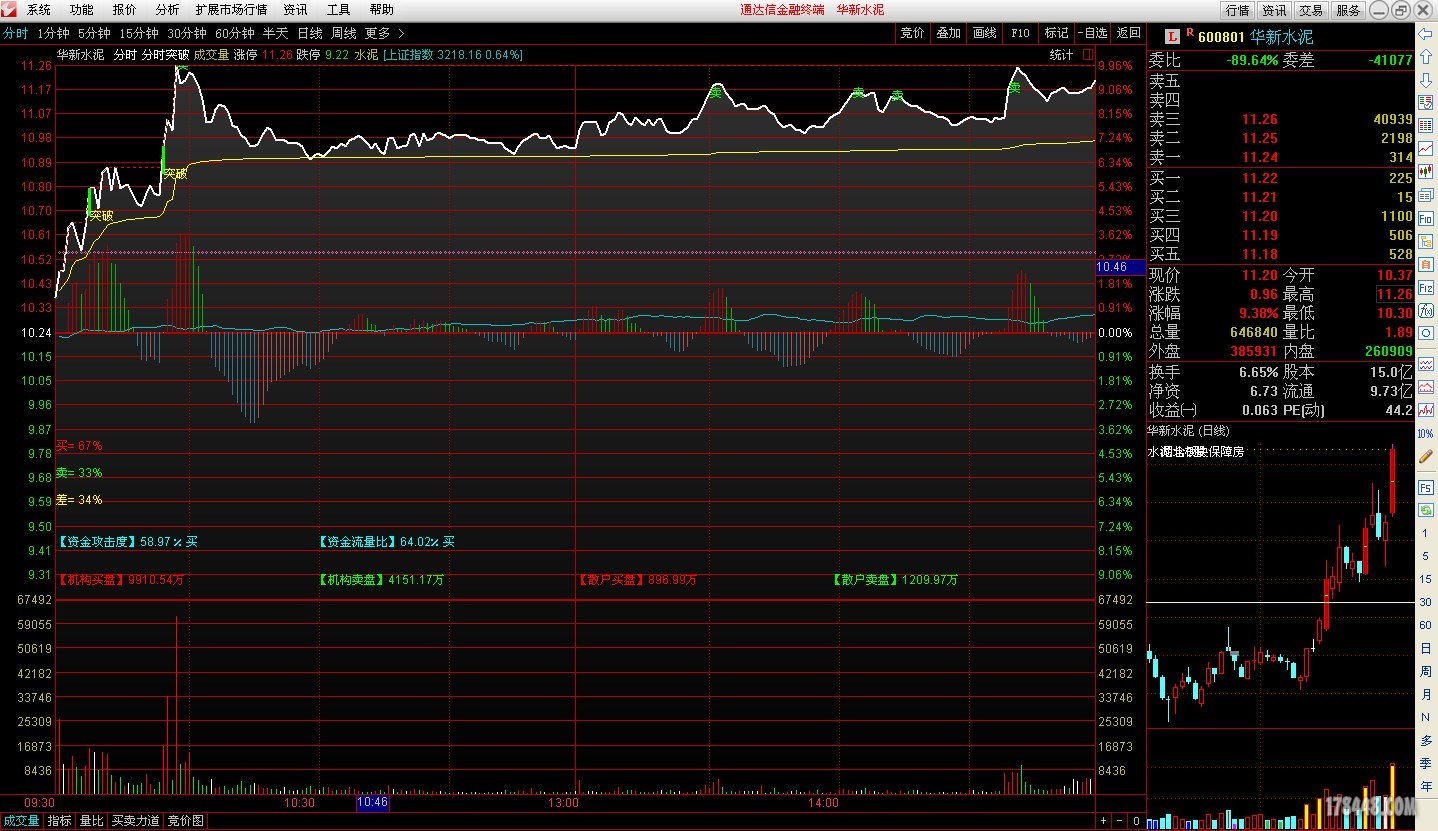Click the 画线 drawing button
This screenshot has height=831, width=1438.
[984, 33]
